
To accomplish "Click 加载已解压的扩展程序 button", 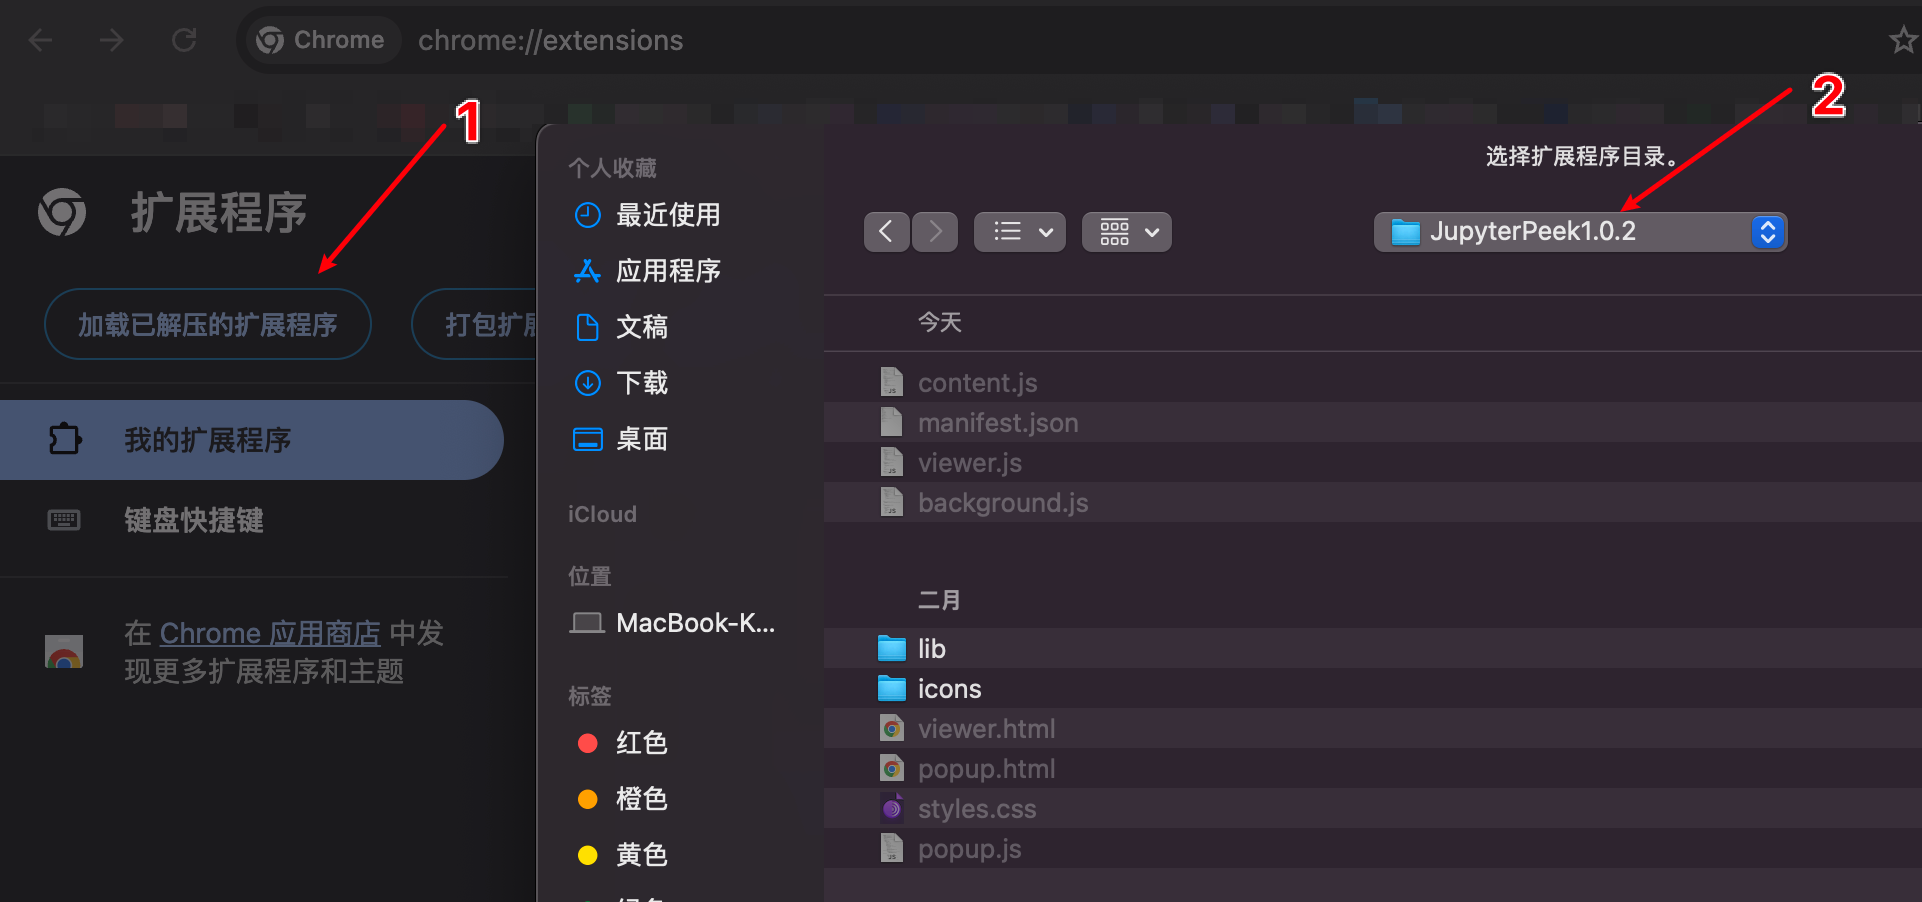I will coord(208,324).
